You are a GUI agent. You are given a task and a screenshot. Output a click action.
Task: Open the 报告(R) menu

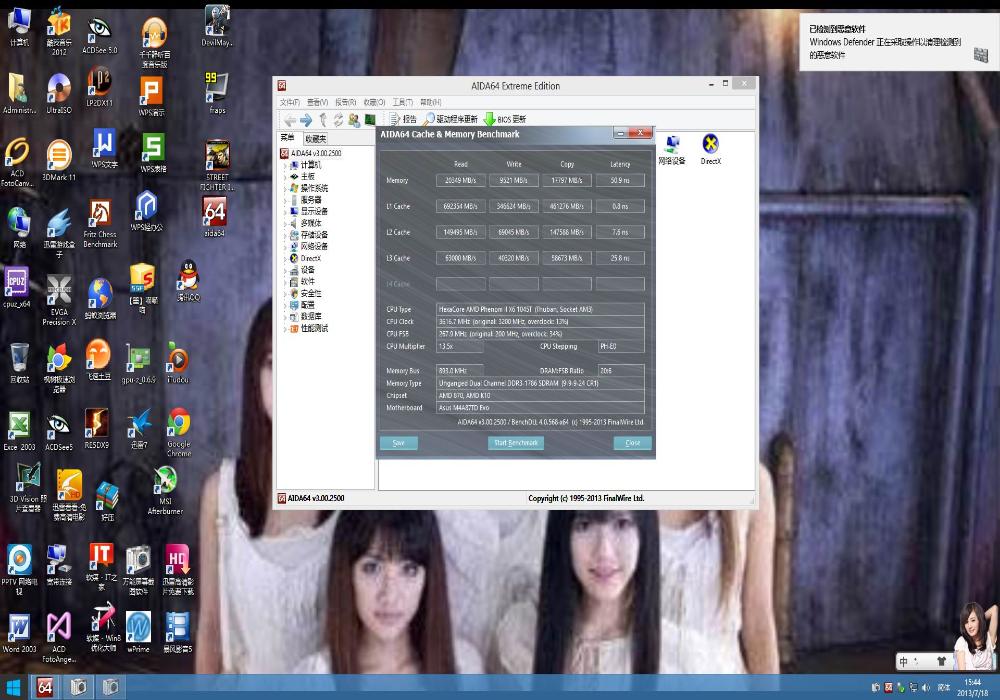(x=346, y=102)
